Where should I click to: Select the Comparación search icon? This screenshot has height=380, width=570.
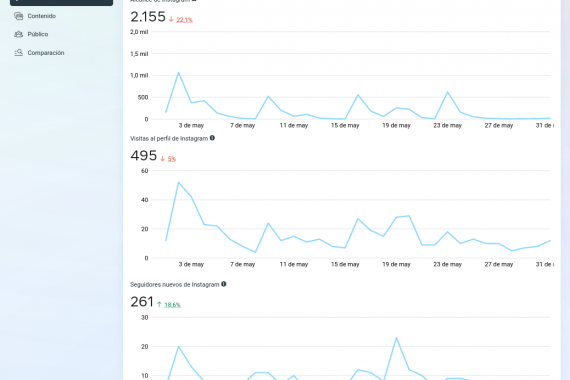[x=19, y=53]
